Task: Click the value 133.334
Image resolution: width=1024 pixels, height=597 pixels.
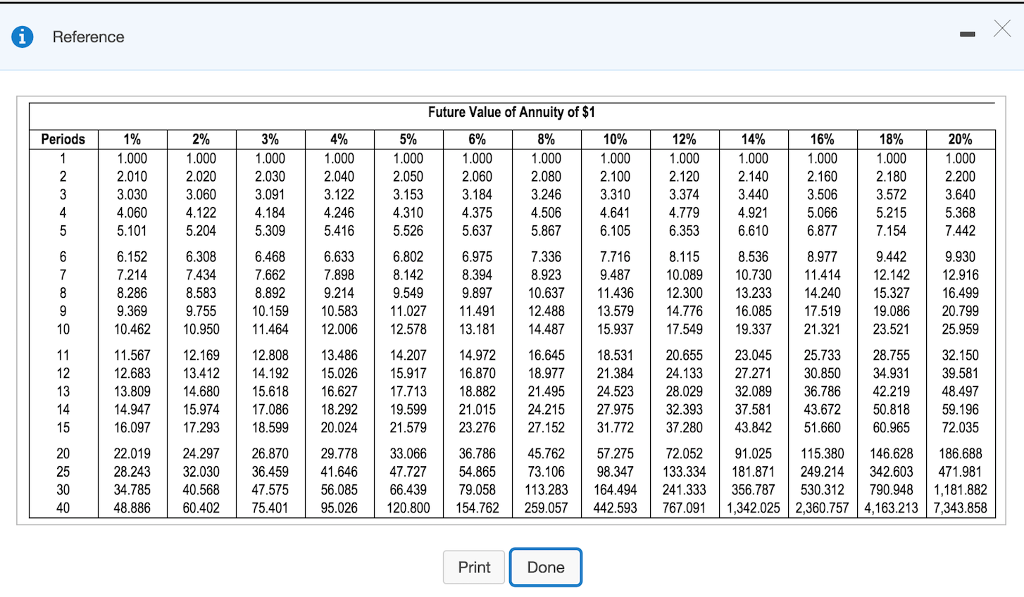Action: coord(684,472)
